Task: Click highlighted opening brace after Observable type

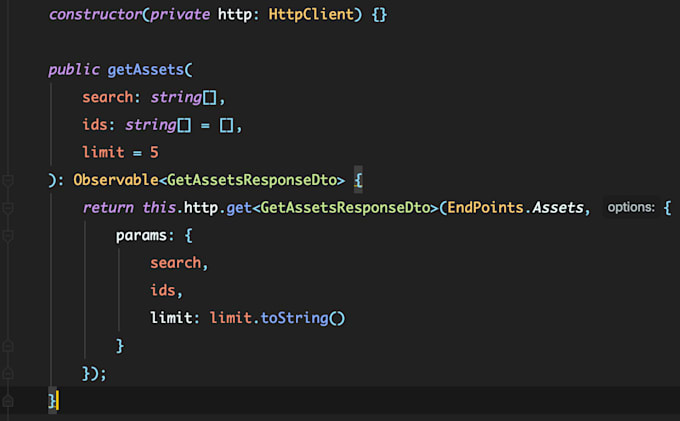Action: (358, 180)
